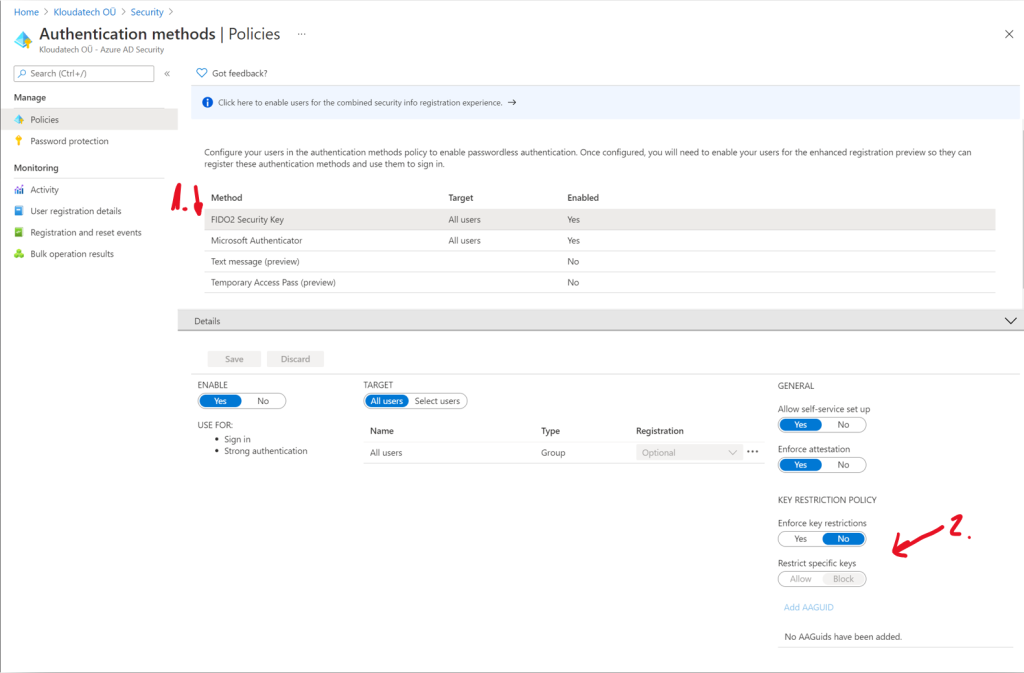Click the Policies diamond icon in sidebar

point(19,119)
